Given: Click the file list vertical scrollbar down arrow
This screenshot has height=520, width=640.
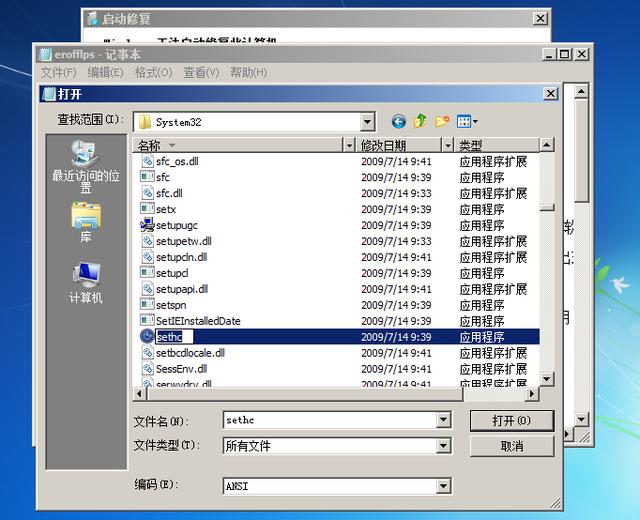Looking at the screenshot, I should 547,379.
